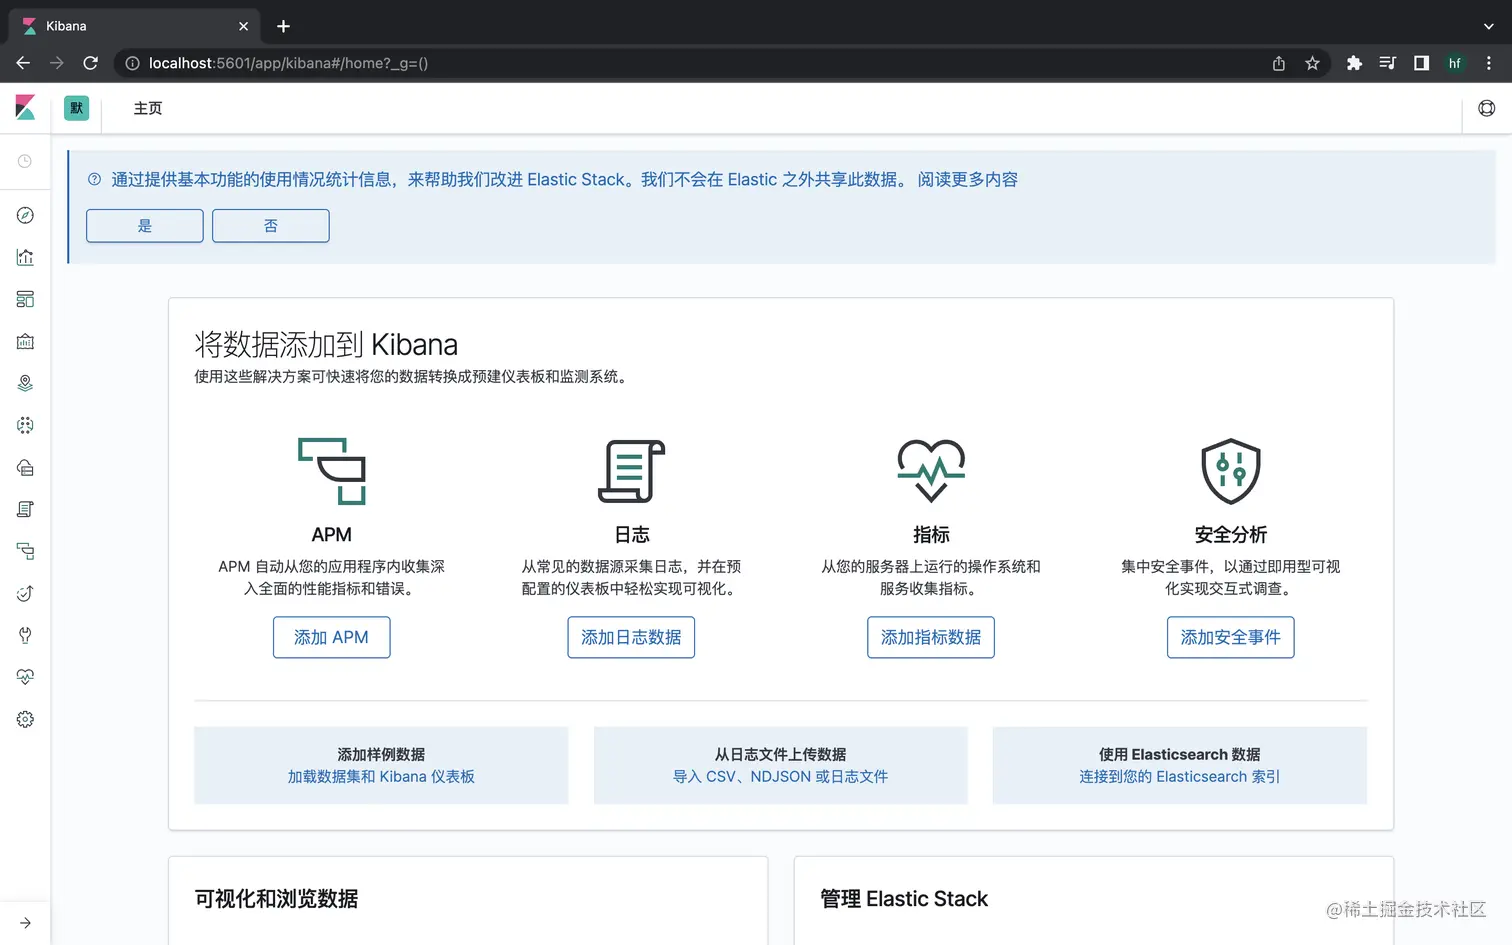Screen dimensions: 1512x945
Task: Click the 日志 document illustration icon
Action: click(631, 471)
